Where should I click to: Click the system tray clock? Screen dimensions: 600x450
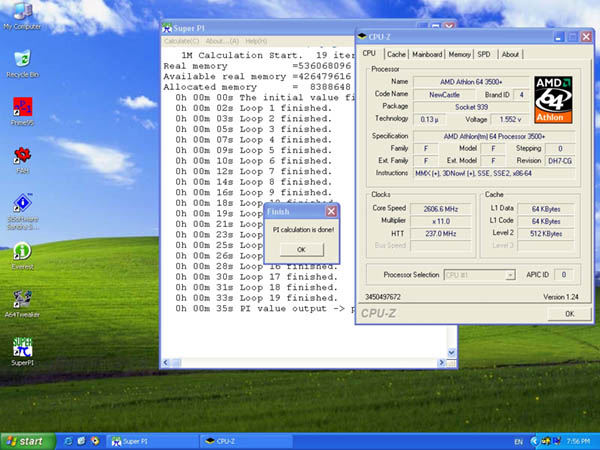click(578, 442)
